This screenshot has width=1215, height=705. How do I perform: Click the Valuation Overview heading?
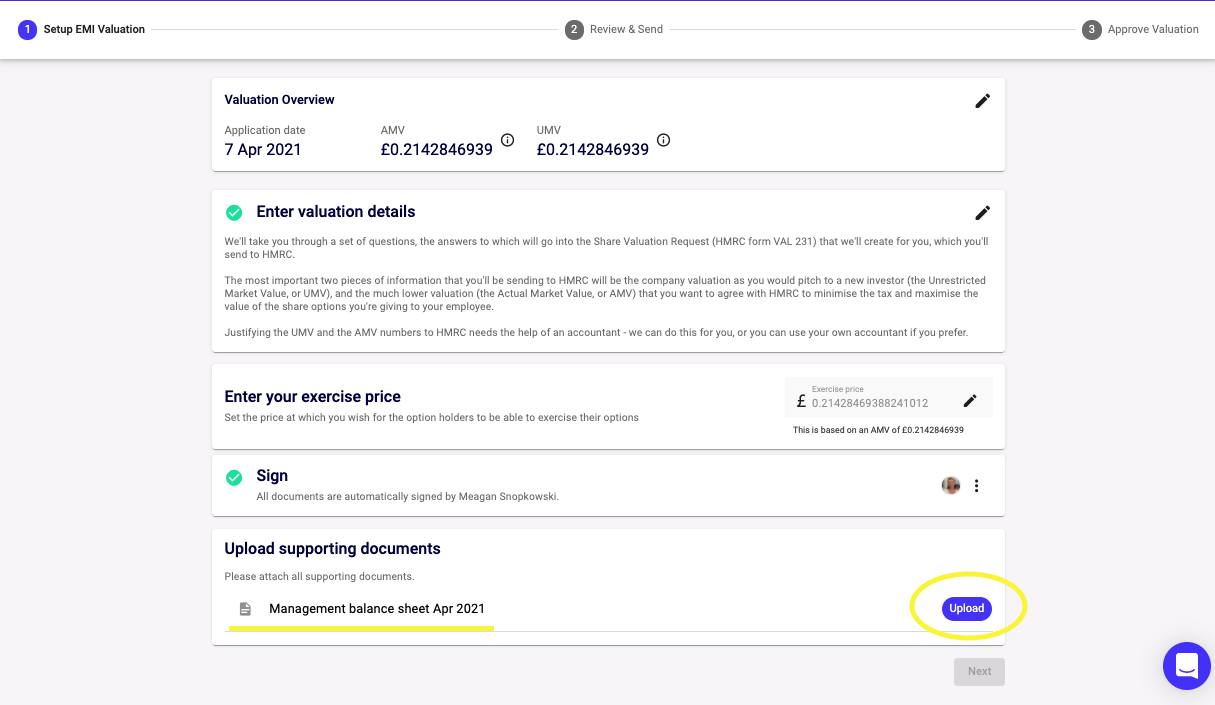click(280, 100)
